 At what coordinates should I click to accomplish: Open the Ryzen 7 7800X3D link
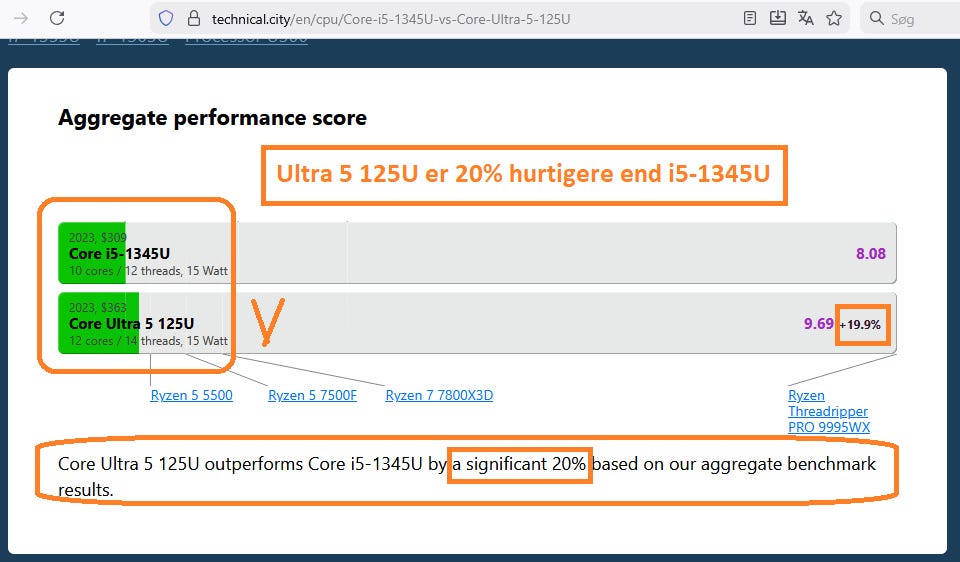(x=439, y=395)
